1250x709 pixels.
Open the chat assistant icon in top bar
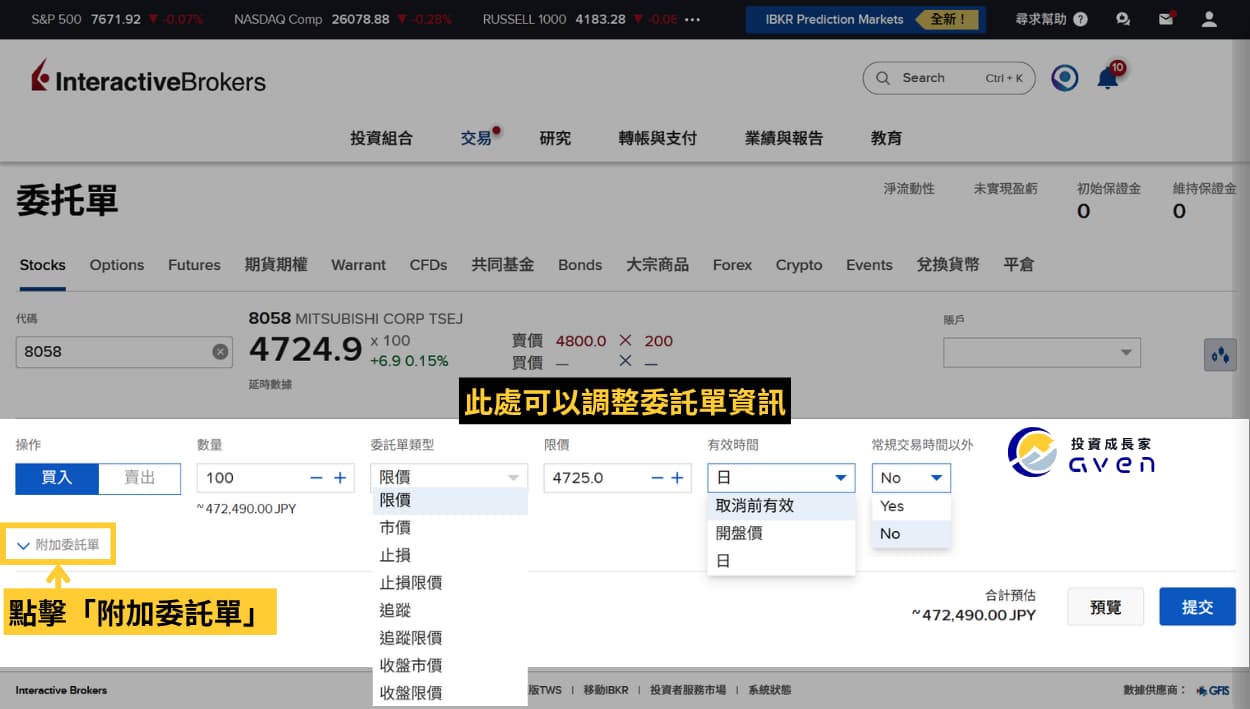(x=1123, y=19)
